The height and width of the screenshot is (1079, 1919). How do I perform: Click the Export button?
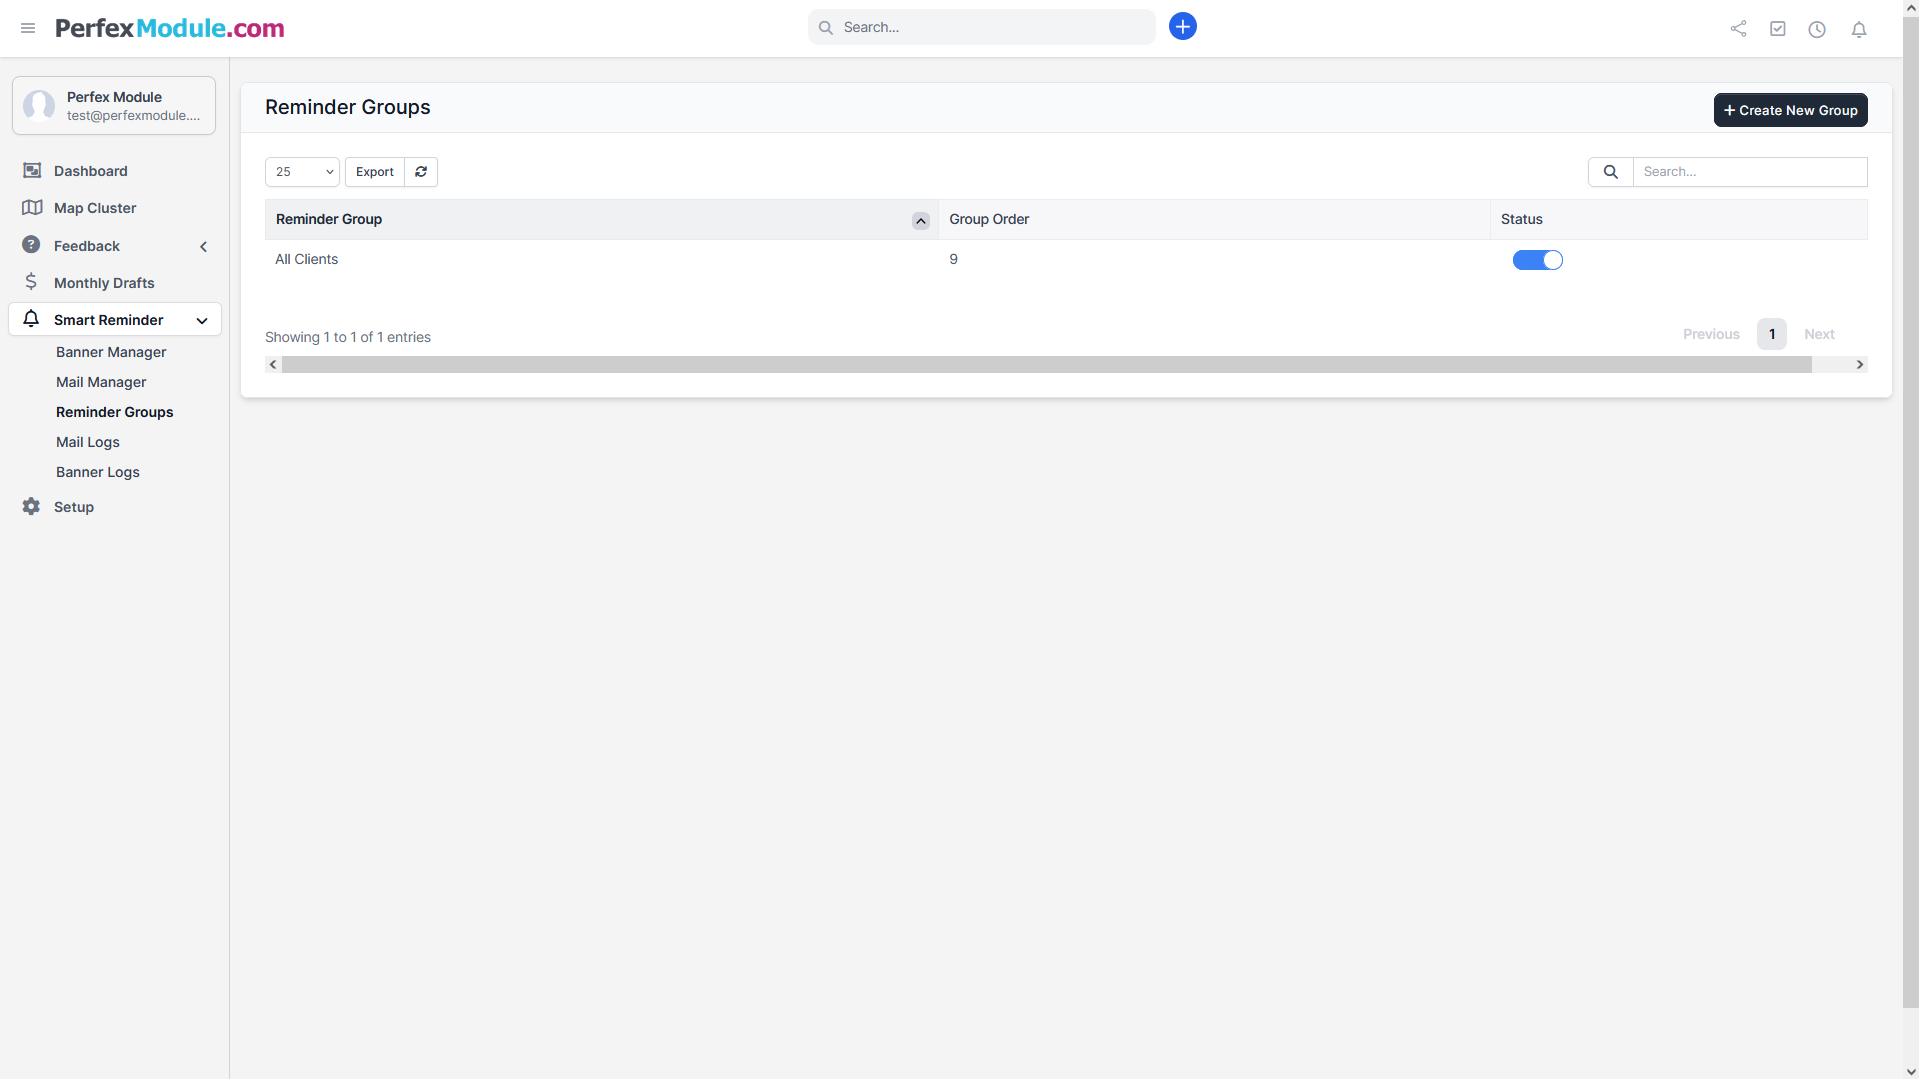coord(375,172)
